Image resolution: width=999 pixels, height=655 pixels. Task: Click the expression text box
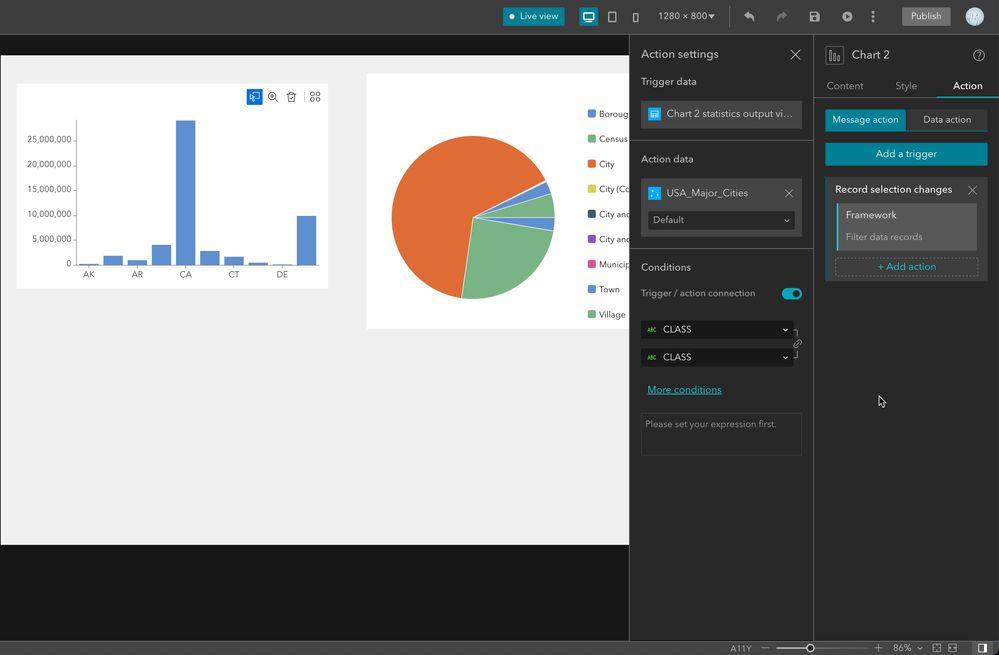pyautogui.click(x=721, y=434)
